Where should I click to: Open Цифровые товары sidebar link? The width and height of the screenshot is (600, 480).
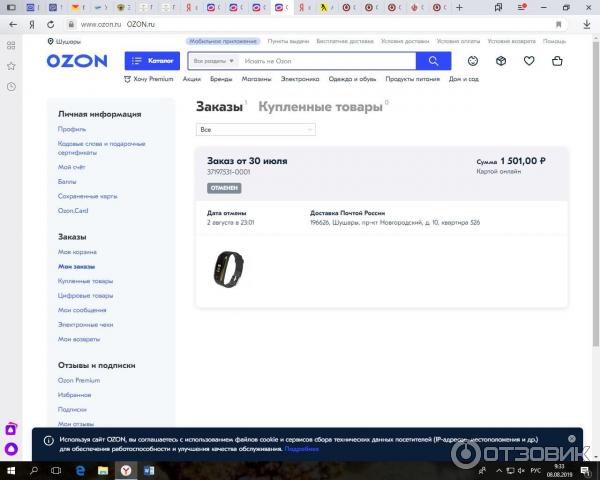pos(85,296)
